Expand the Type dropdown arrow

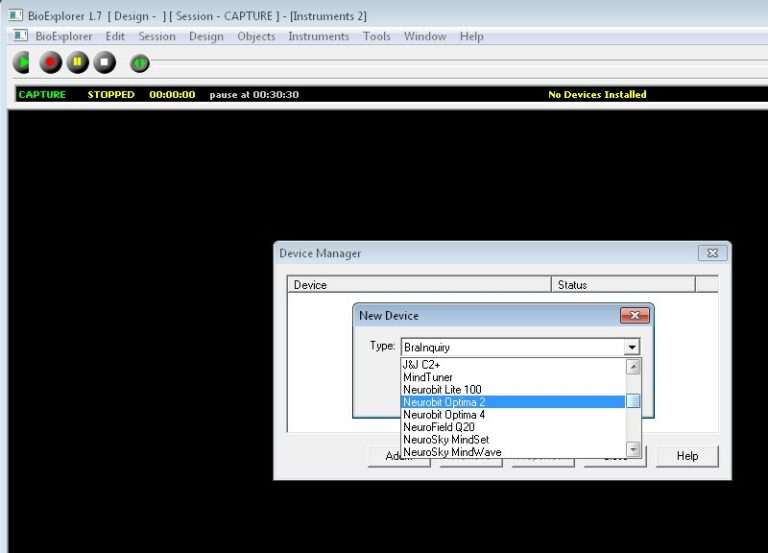pyautogui.click(x=632, y=347)
